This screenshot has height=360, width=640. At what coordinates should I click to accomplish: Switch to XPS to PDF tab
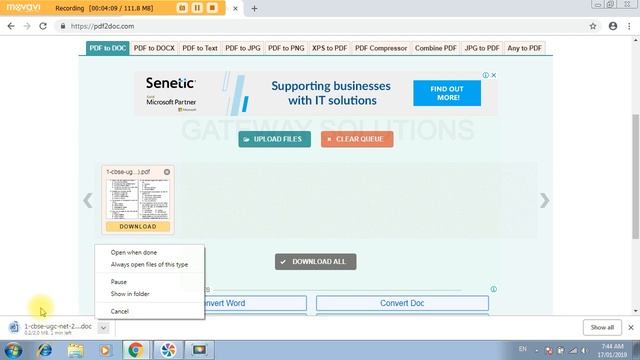coord(329,48)
